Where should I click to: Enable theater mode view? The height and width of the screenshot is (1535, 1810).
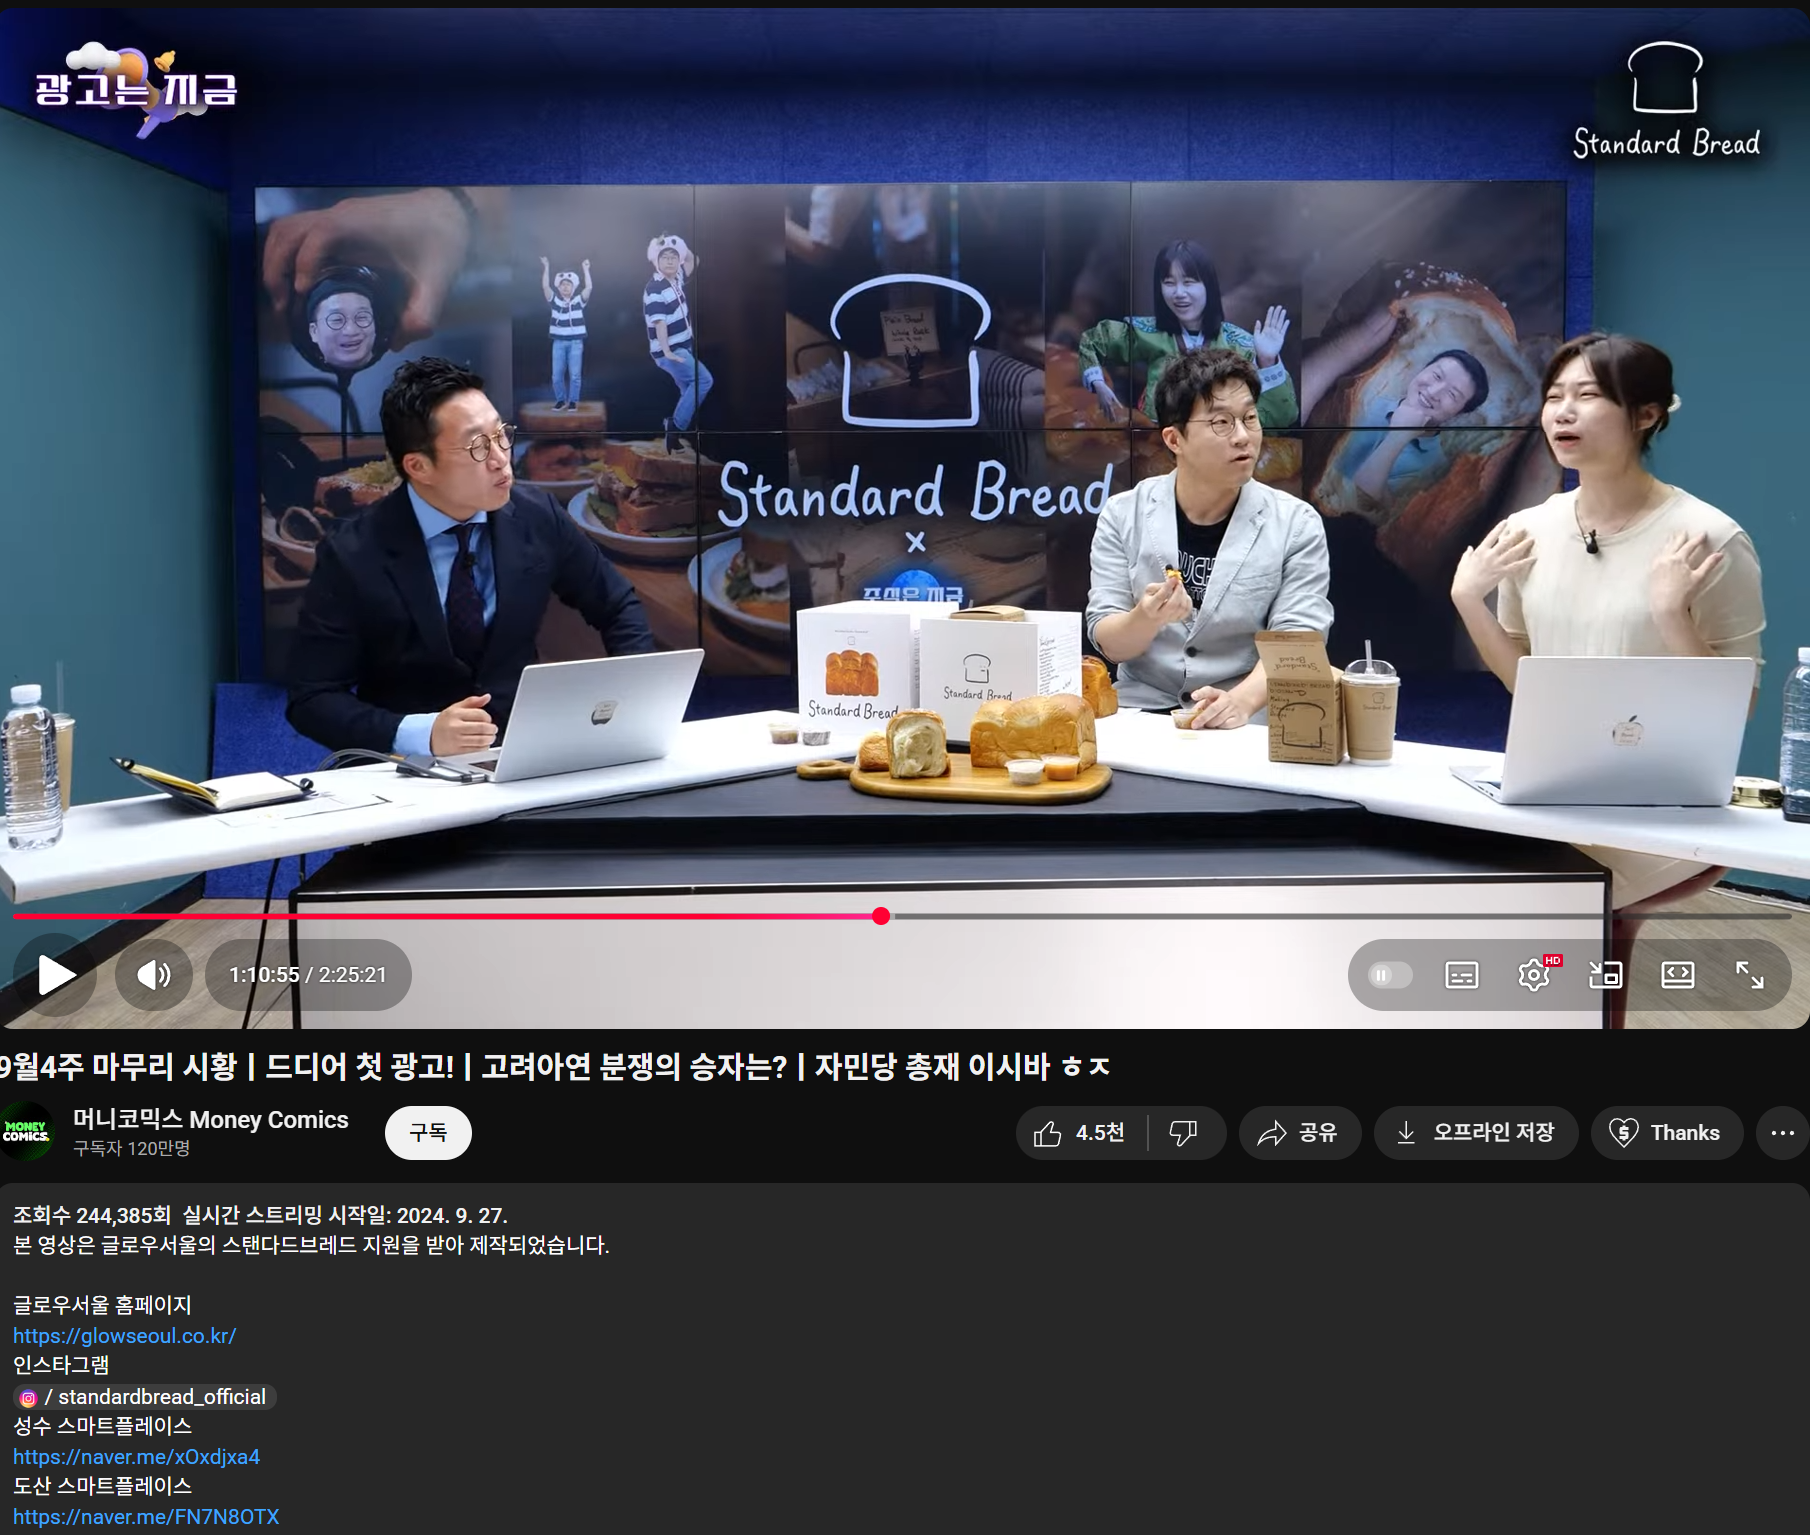[x=1678, y=975]
